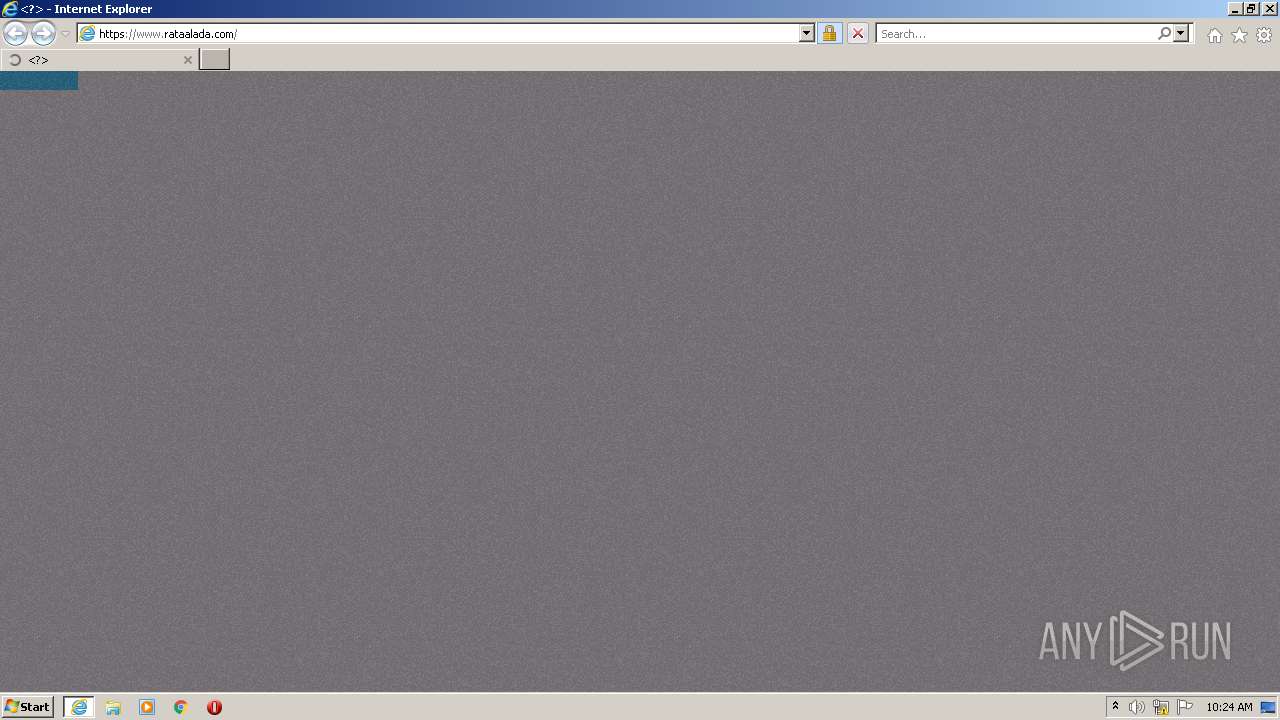Expand search provider dropdown arrow
1280x720 pixels.
tap(1181, 34)
